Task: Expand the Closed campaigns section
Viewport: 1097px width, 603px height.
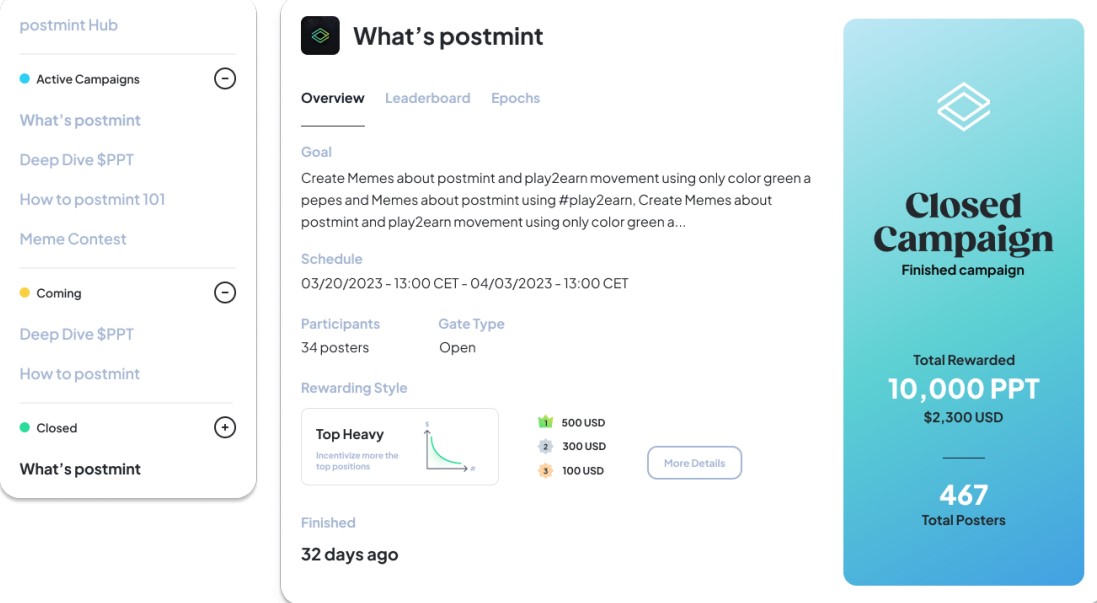Action: [225, 428]
